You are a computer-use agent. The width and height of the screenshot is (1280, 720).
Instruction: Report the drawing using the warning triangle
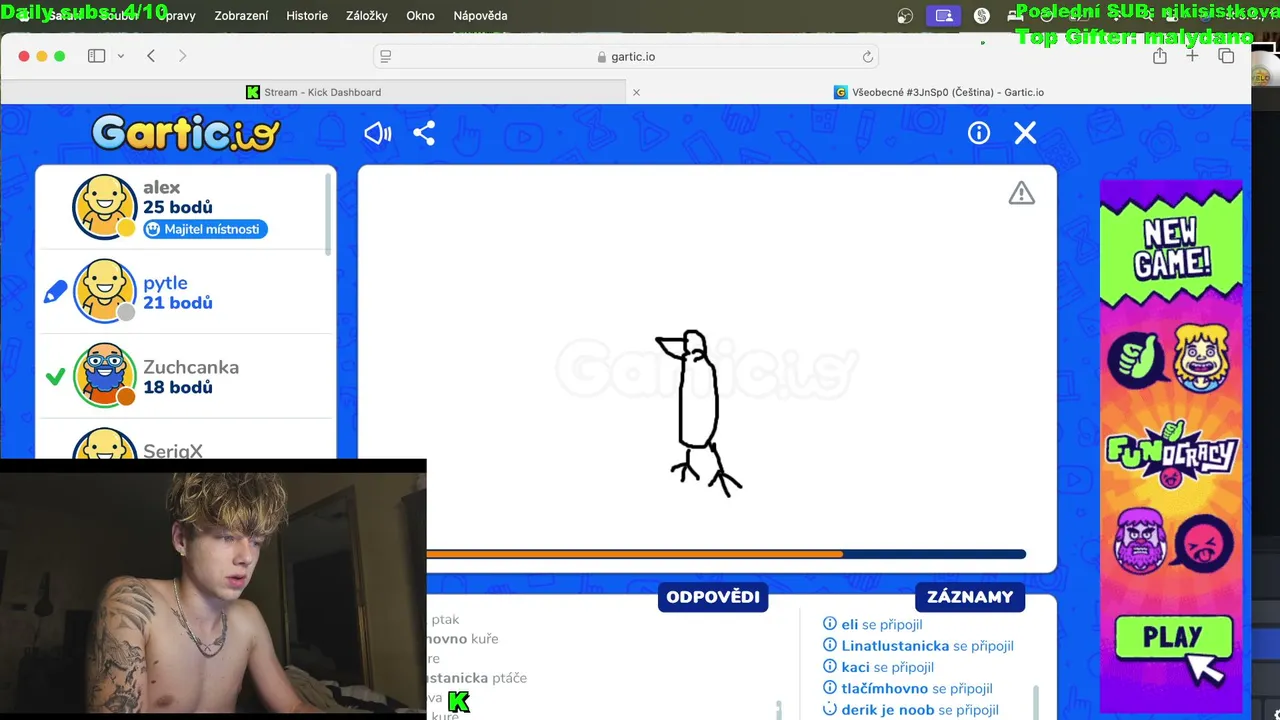pos(1021,193)
